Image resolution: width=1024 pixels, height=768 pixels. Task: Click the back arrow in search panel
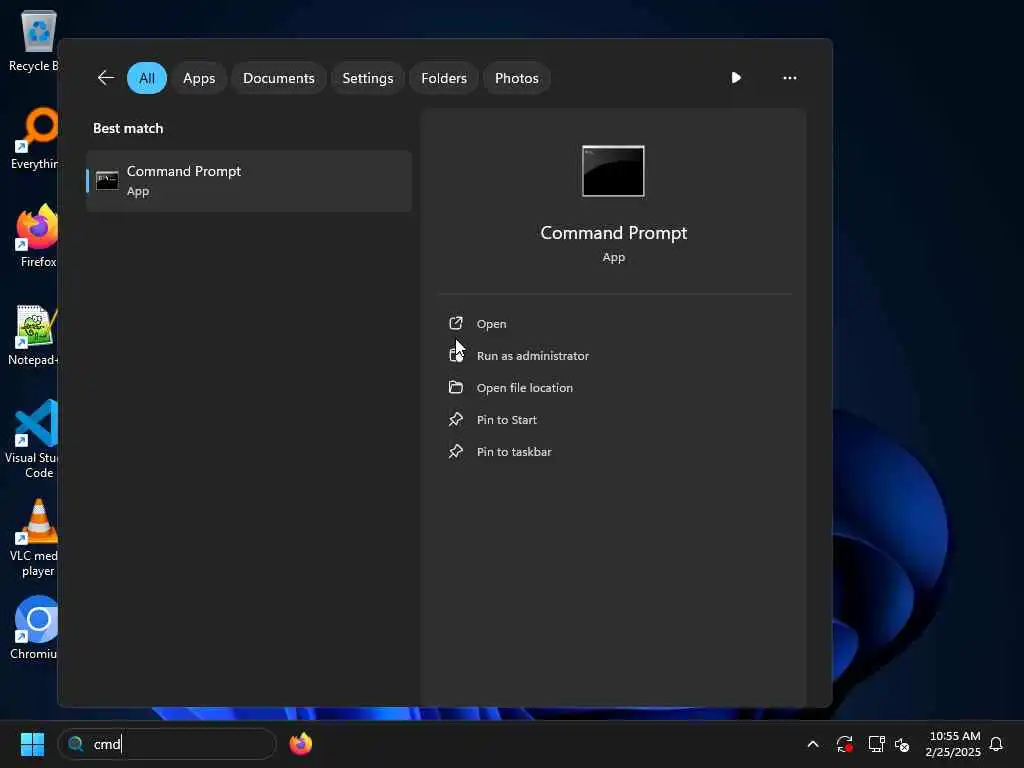click(106, 78)
